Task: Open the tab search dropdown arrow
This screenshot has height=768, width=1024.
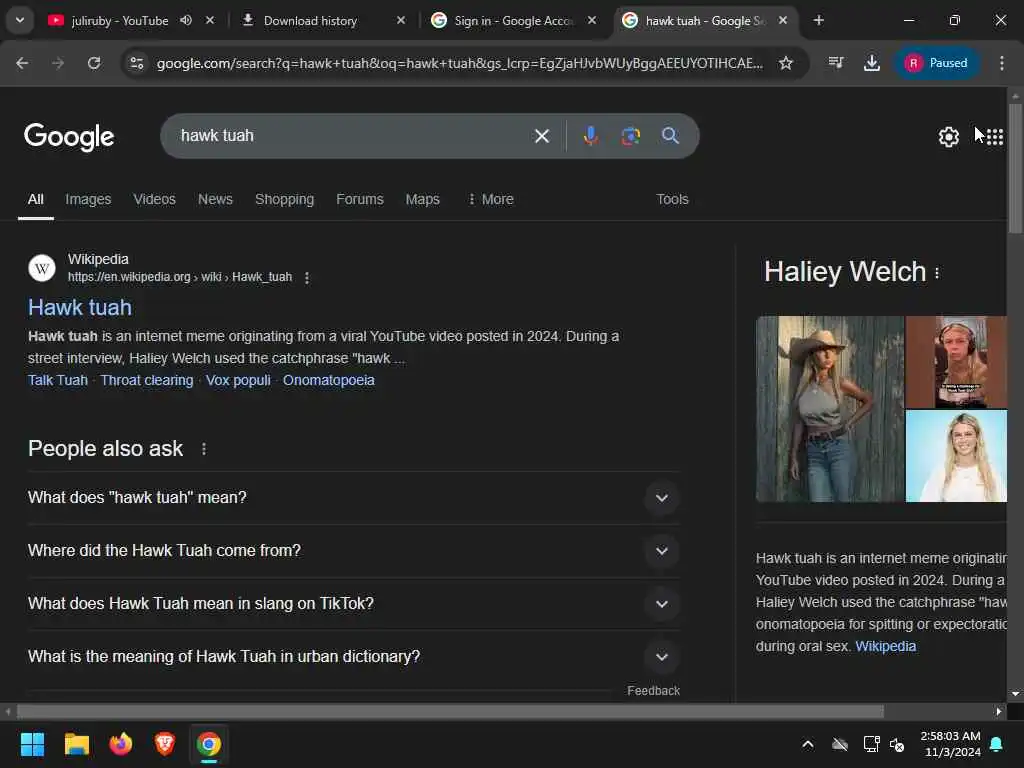Action: [x=20, y=20]
